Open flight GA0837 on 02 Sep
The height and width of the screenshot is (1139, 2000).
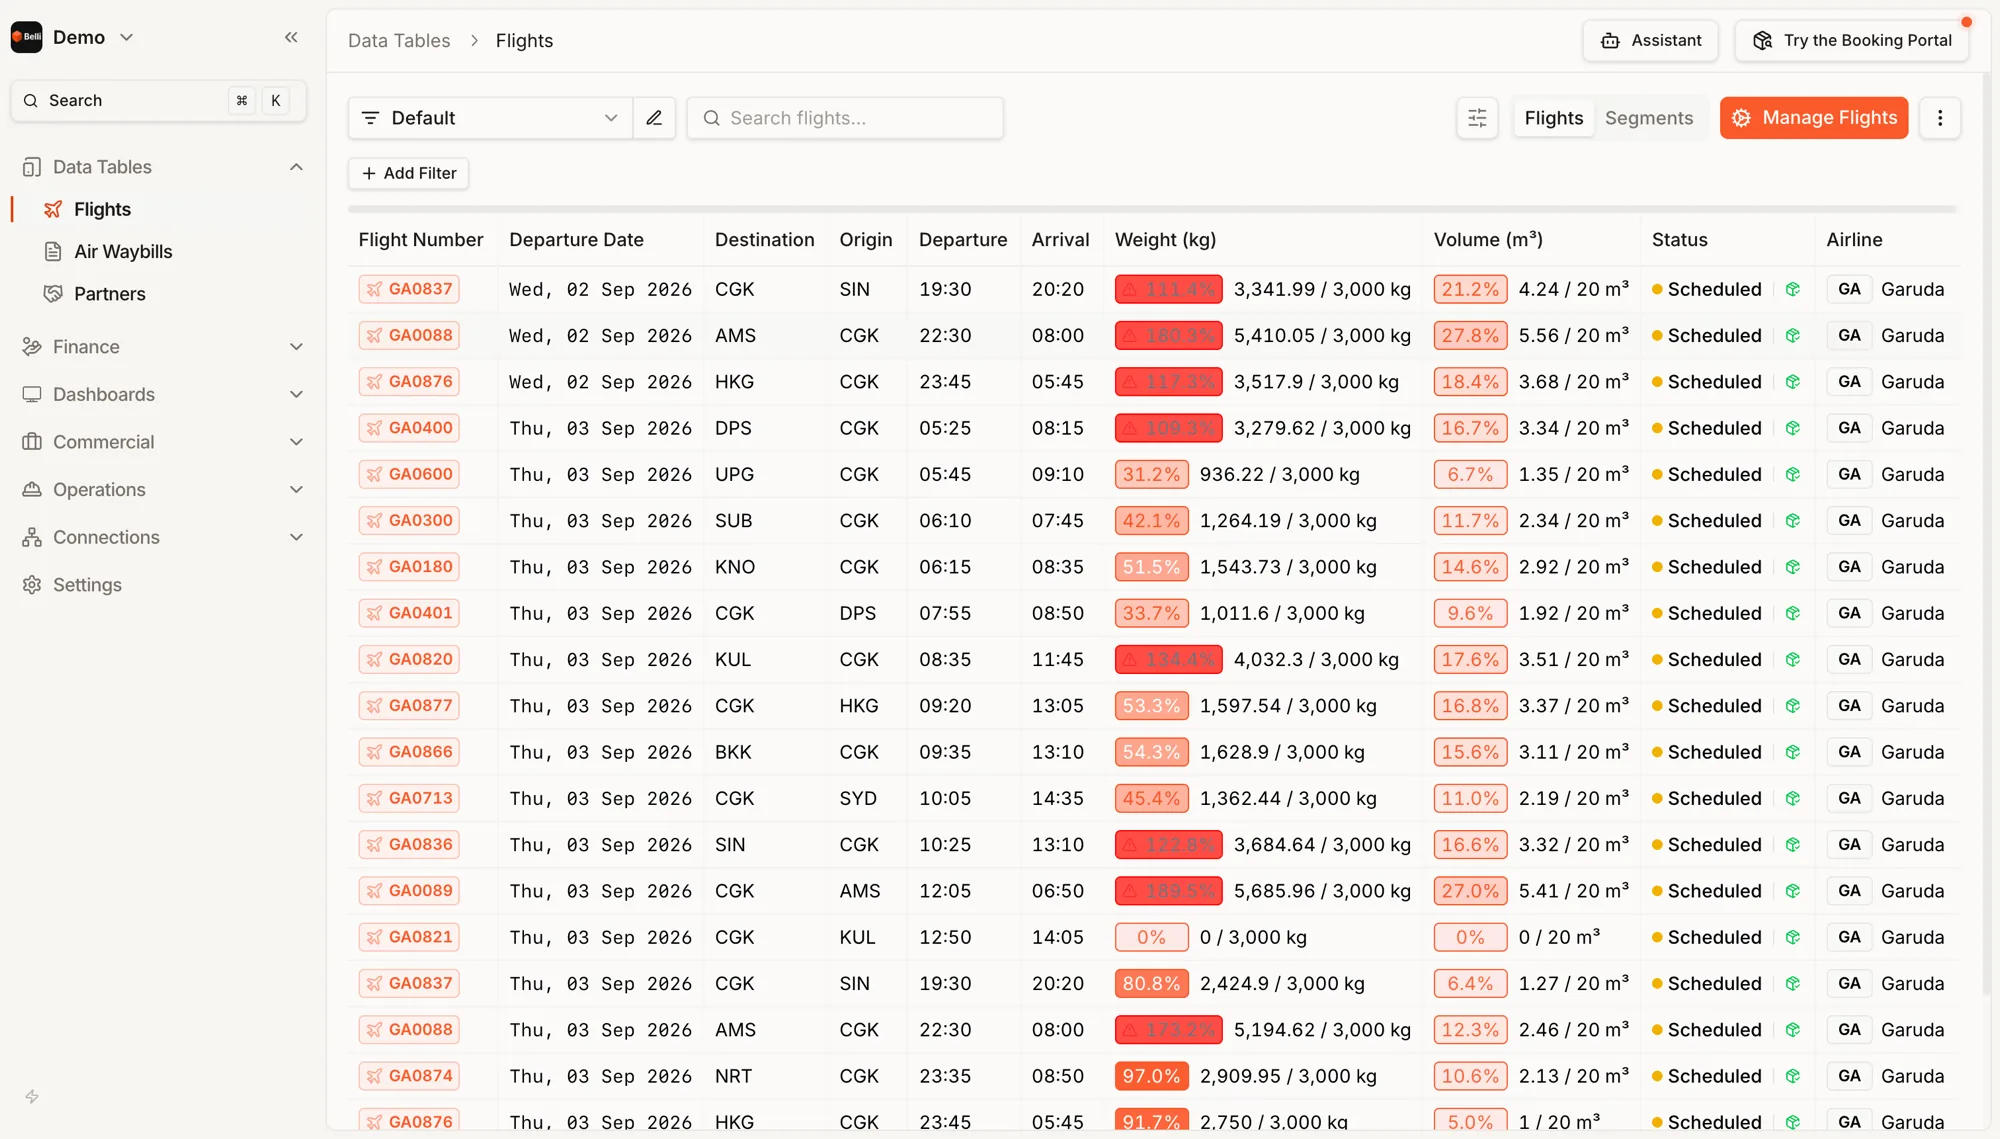(409, 289)
